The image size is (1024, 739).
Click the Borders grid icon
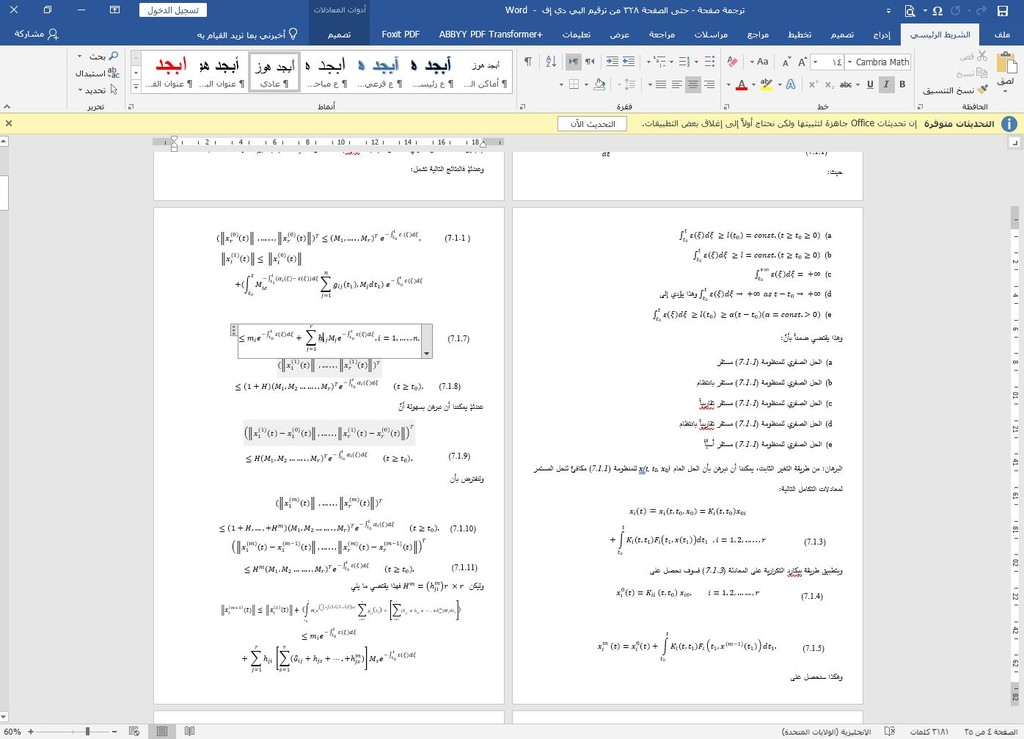(574, 84)
